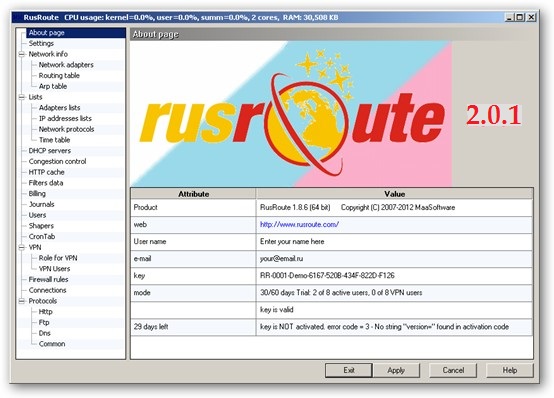Select Http under Protocols
The image size is (554, 398).
pos(46,312)
